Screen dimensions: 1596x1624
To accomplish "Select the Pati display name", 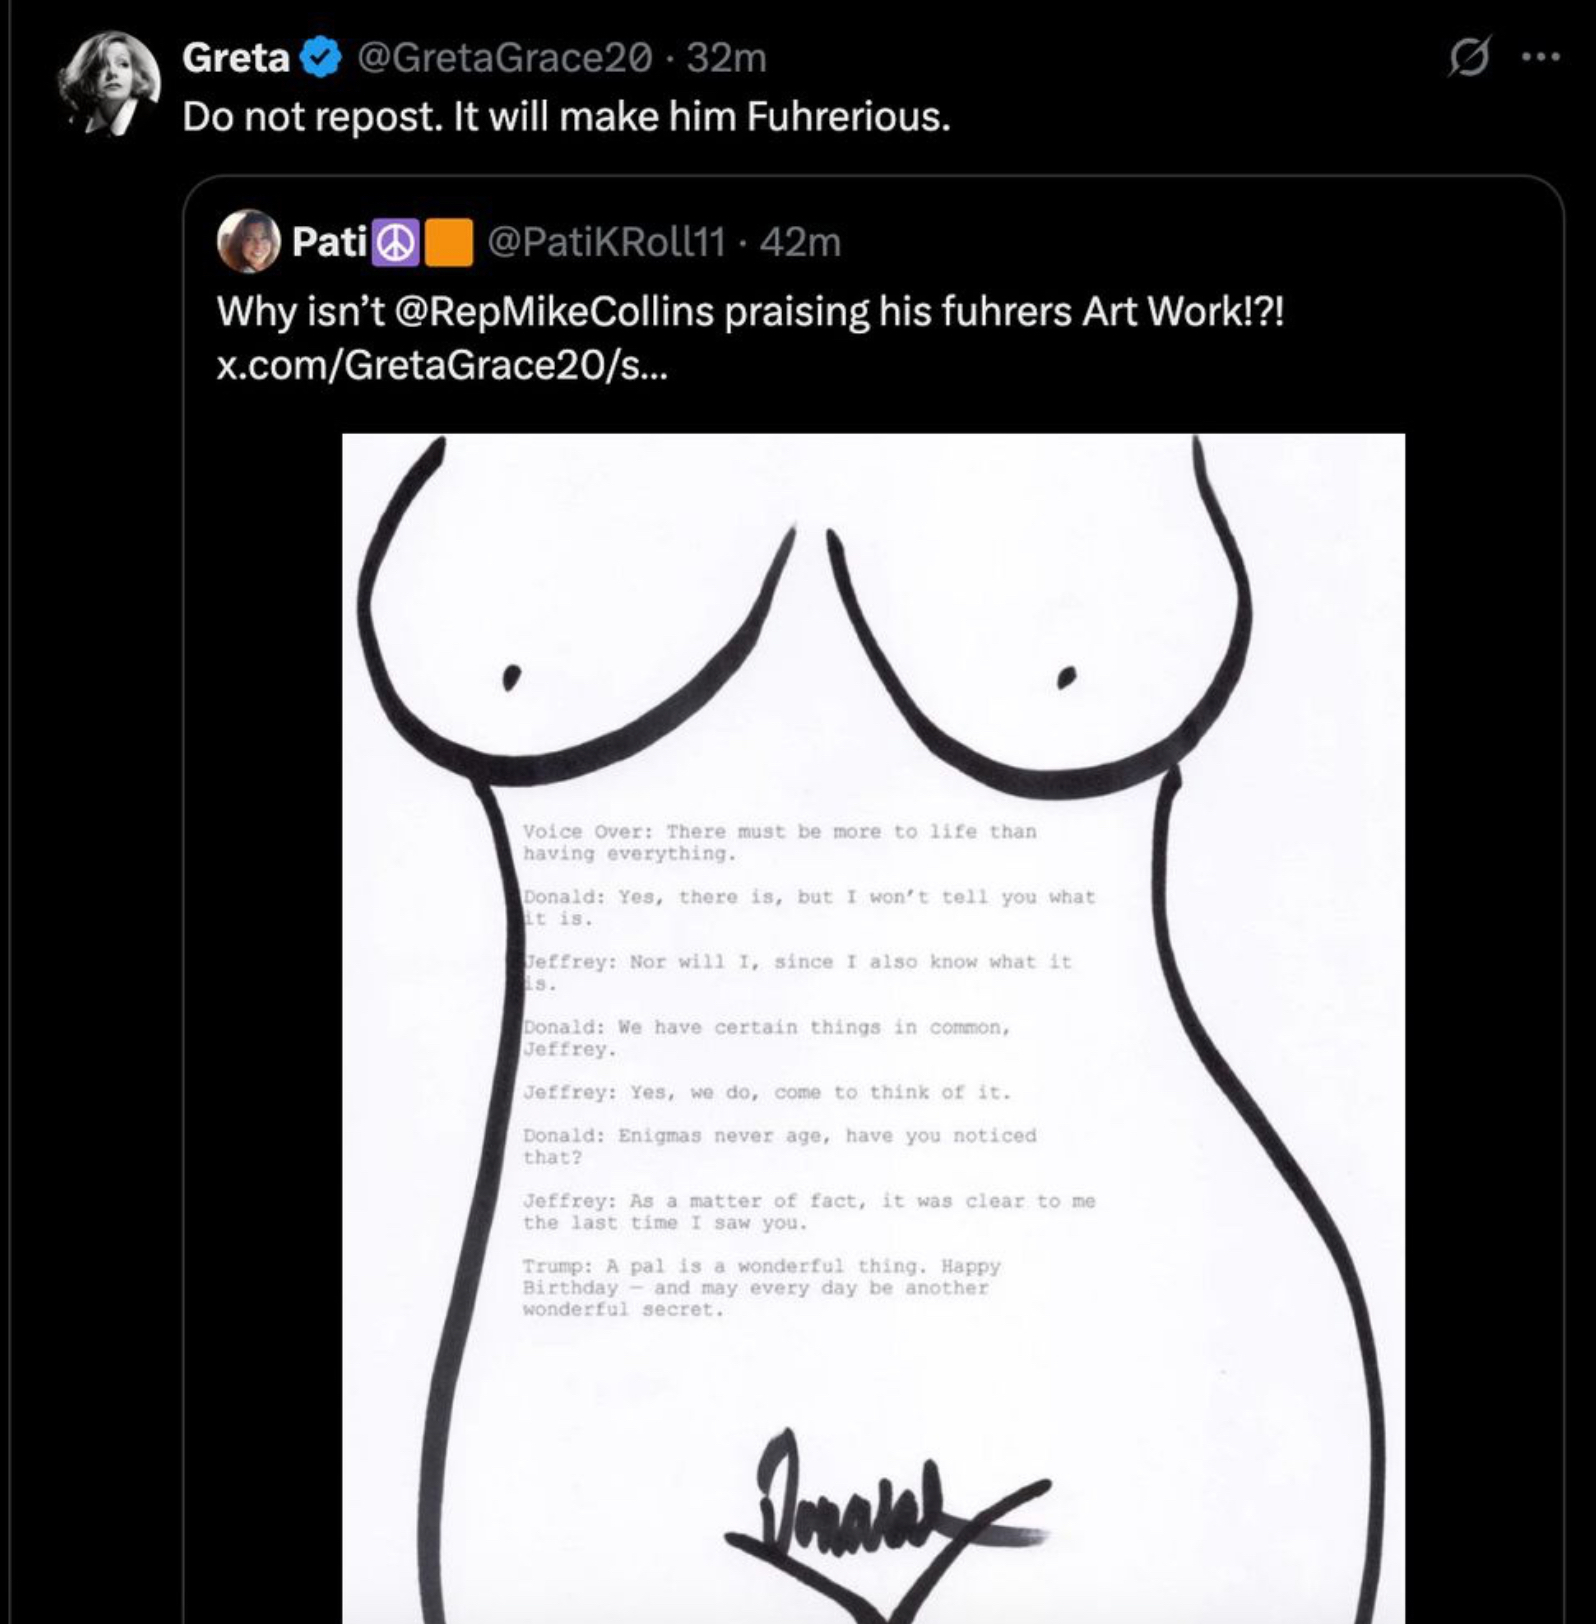I will tap(329, 242).
